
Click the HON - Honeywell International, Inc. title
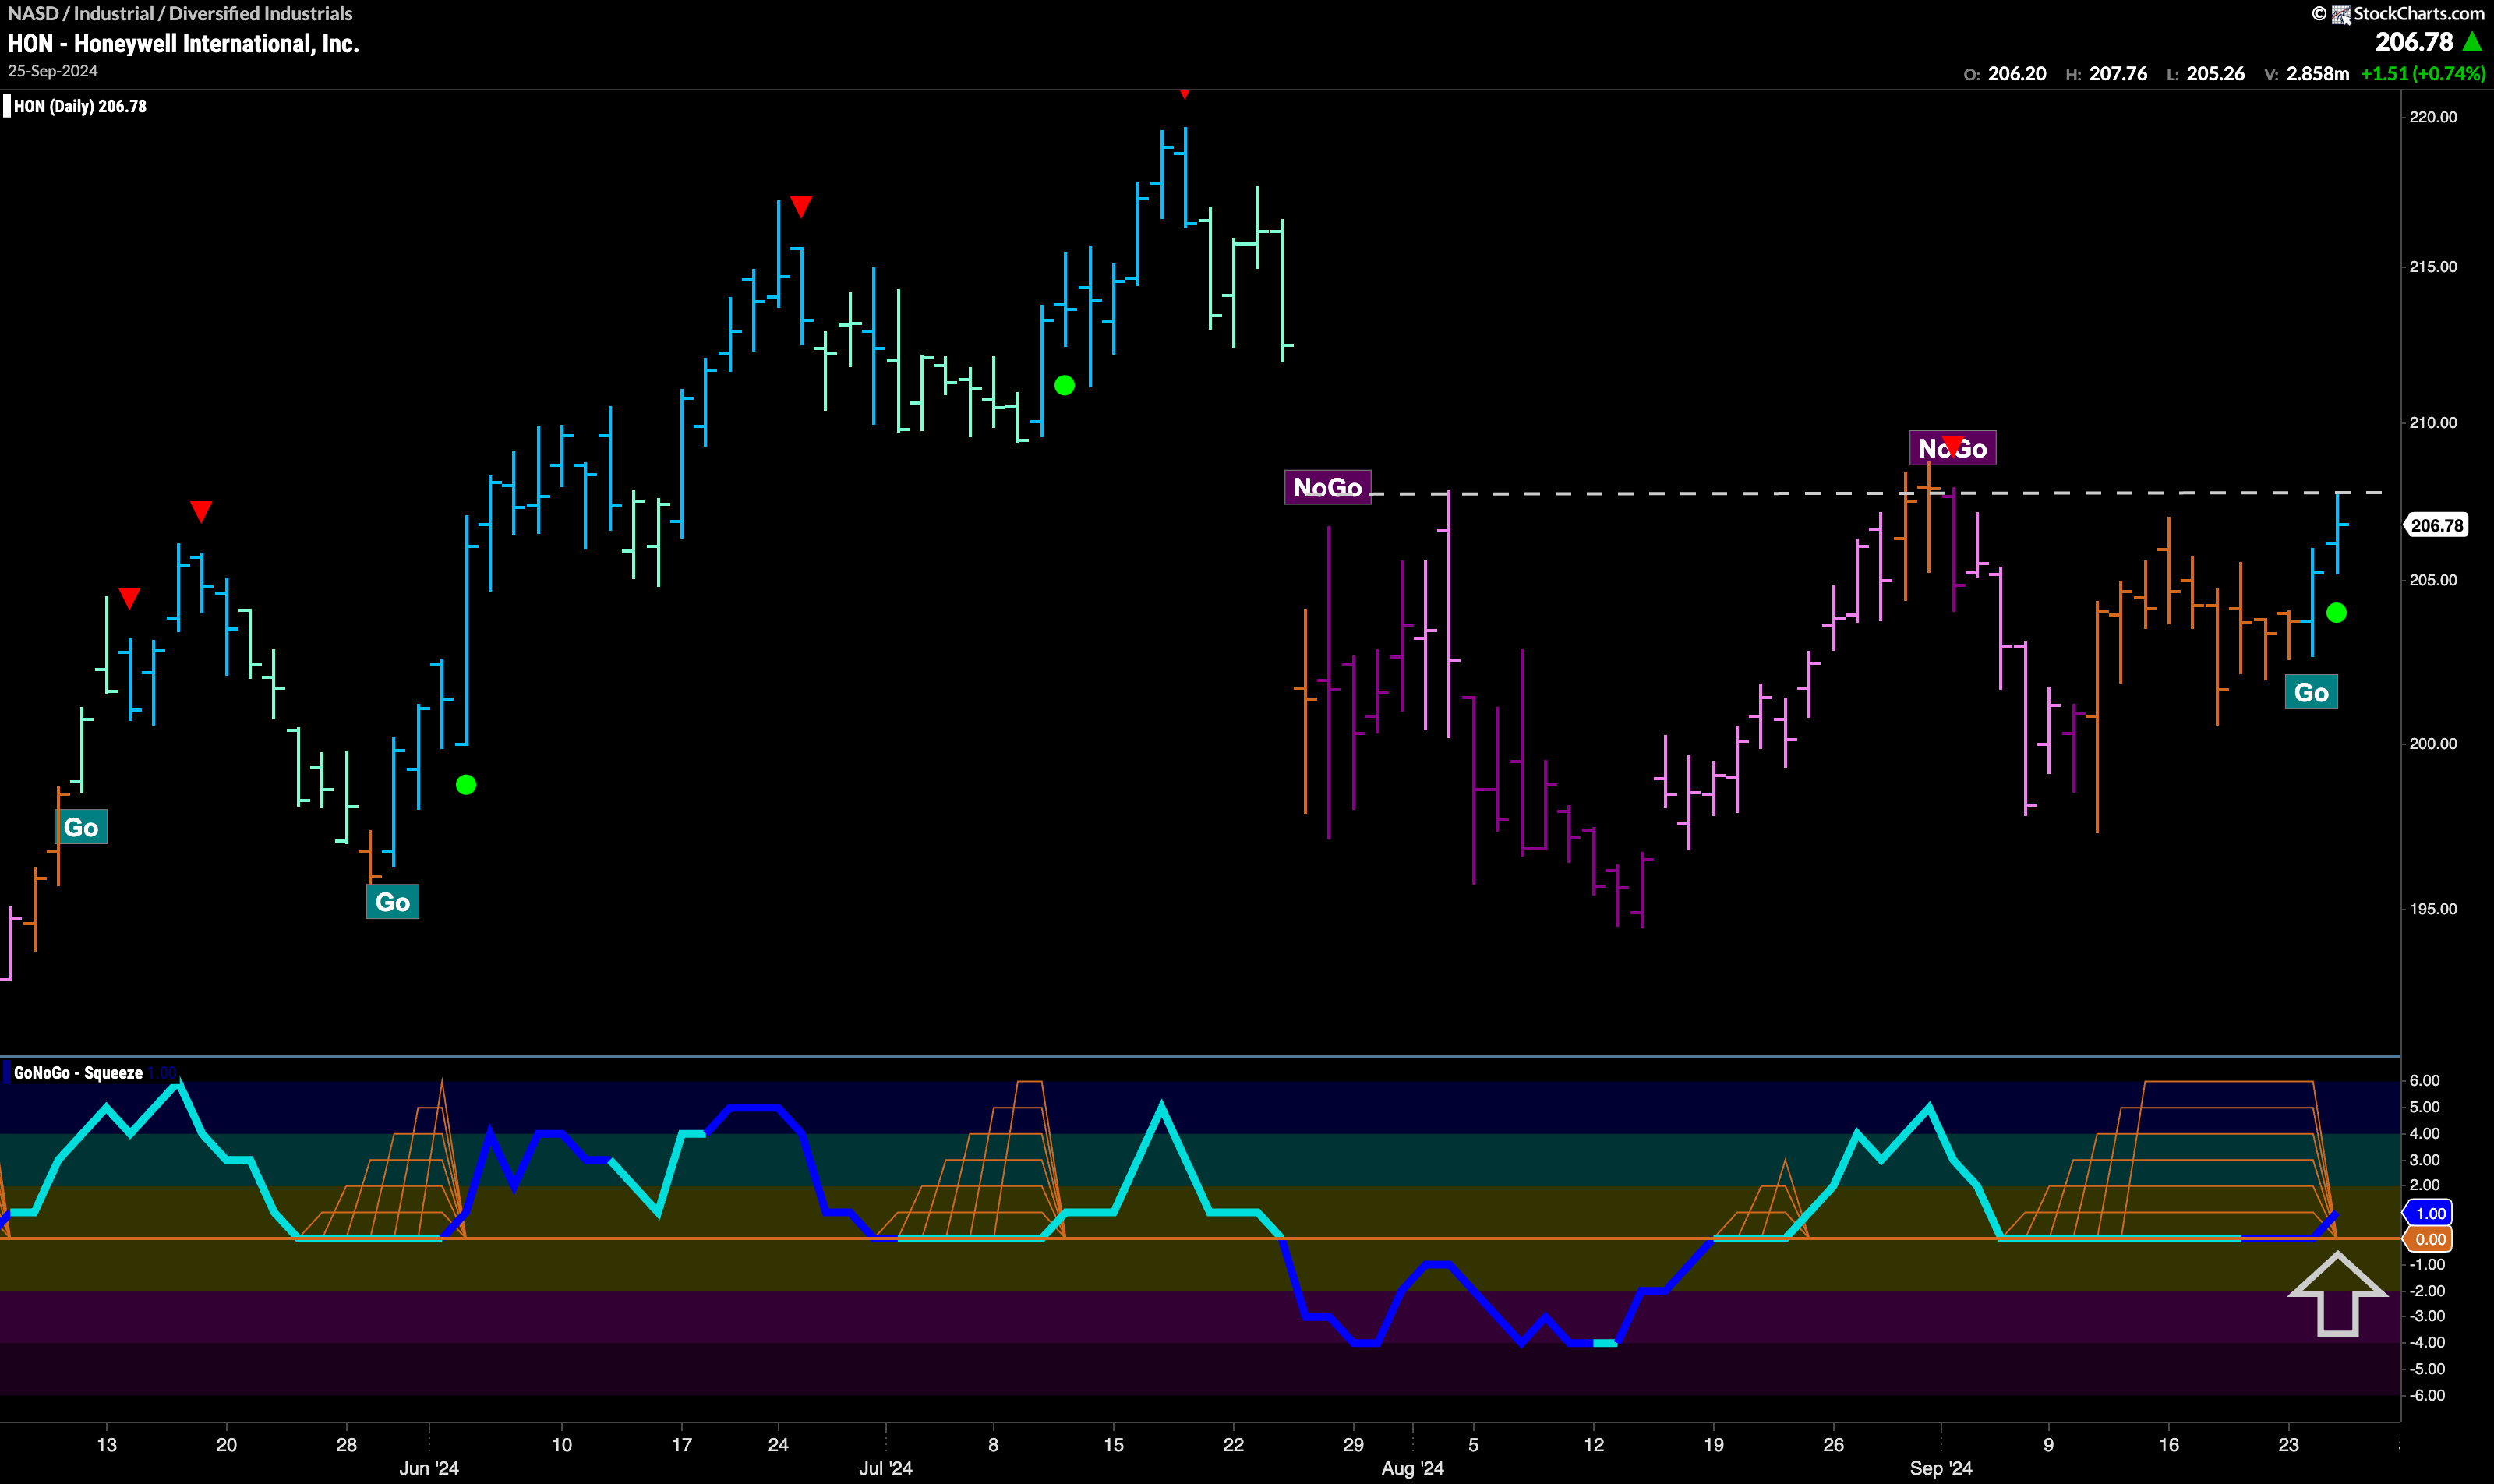[x=183, y=43]
